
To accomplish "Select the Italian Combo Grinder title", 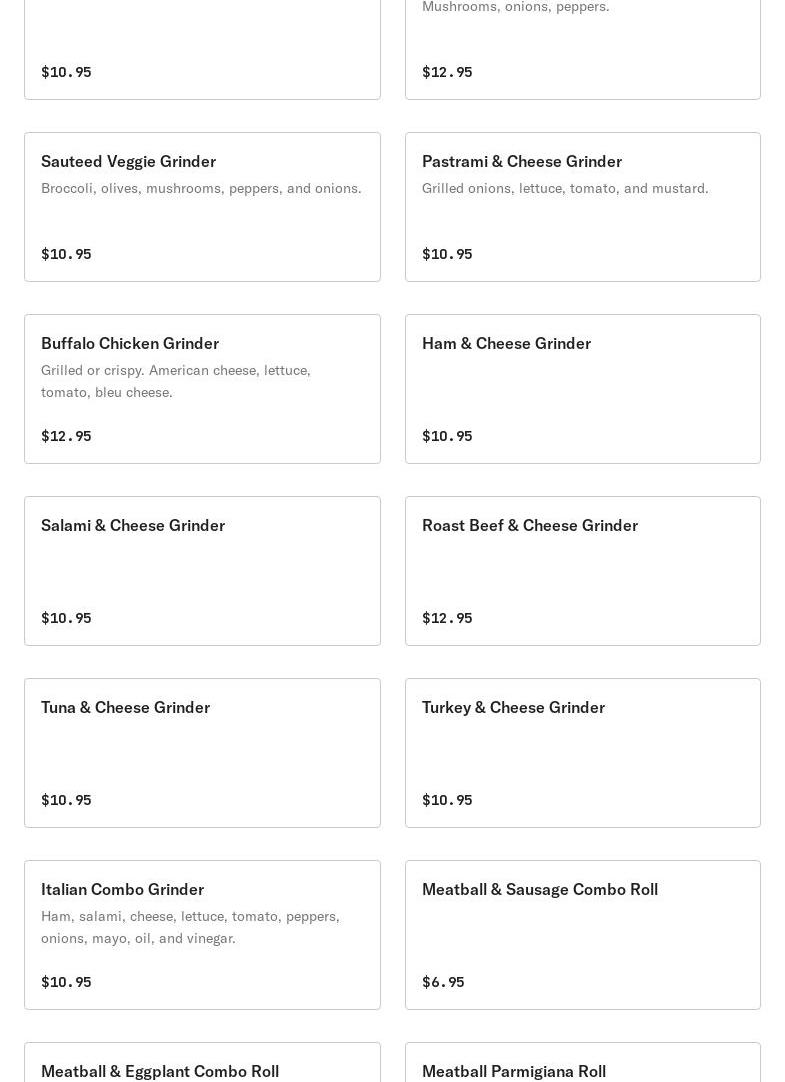I will click(x=122, y=889).
